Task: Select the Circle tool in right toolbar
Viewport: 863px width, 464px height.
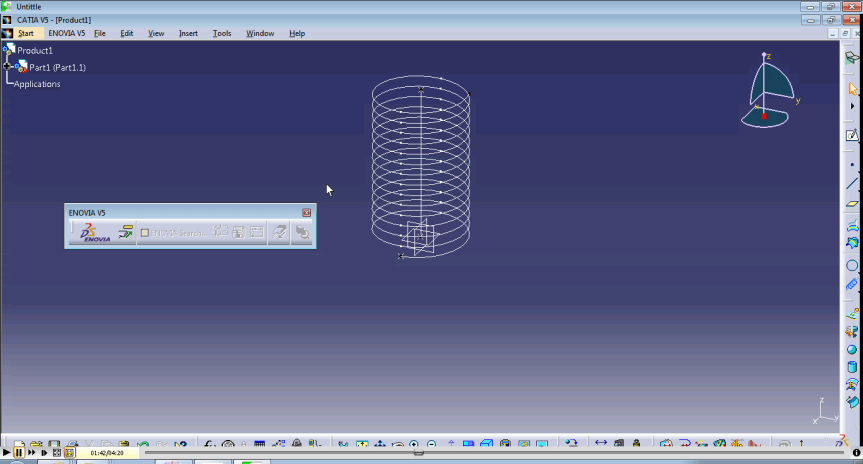Action: point(852,266)
